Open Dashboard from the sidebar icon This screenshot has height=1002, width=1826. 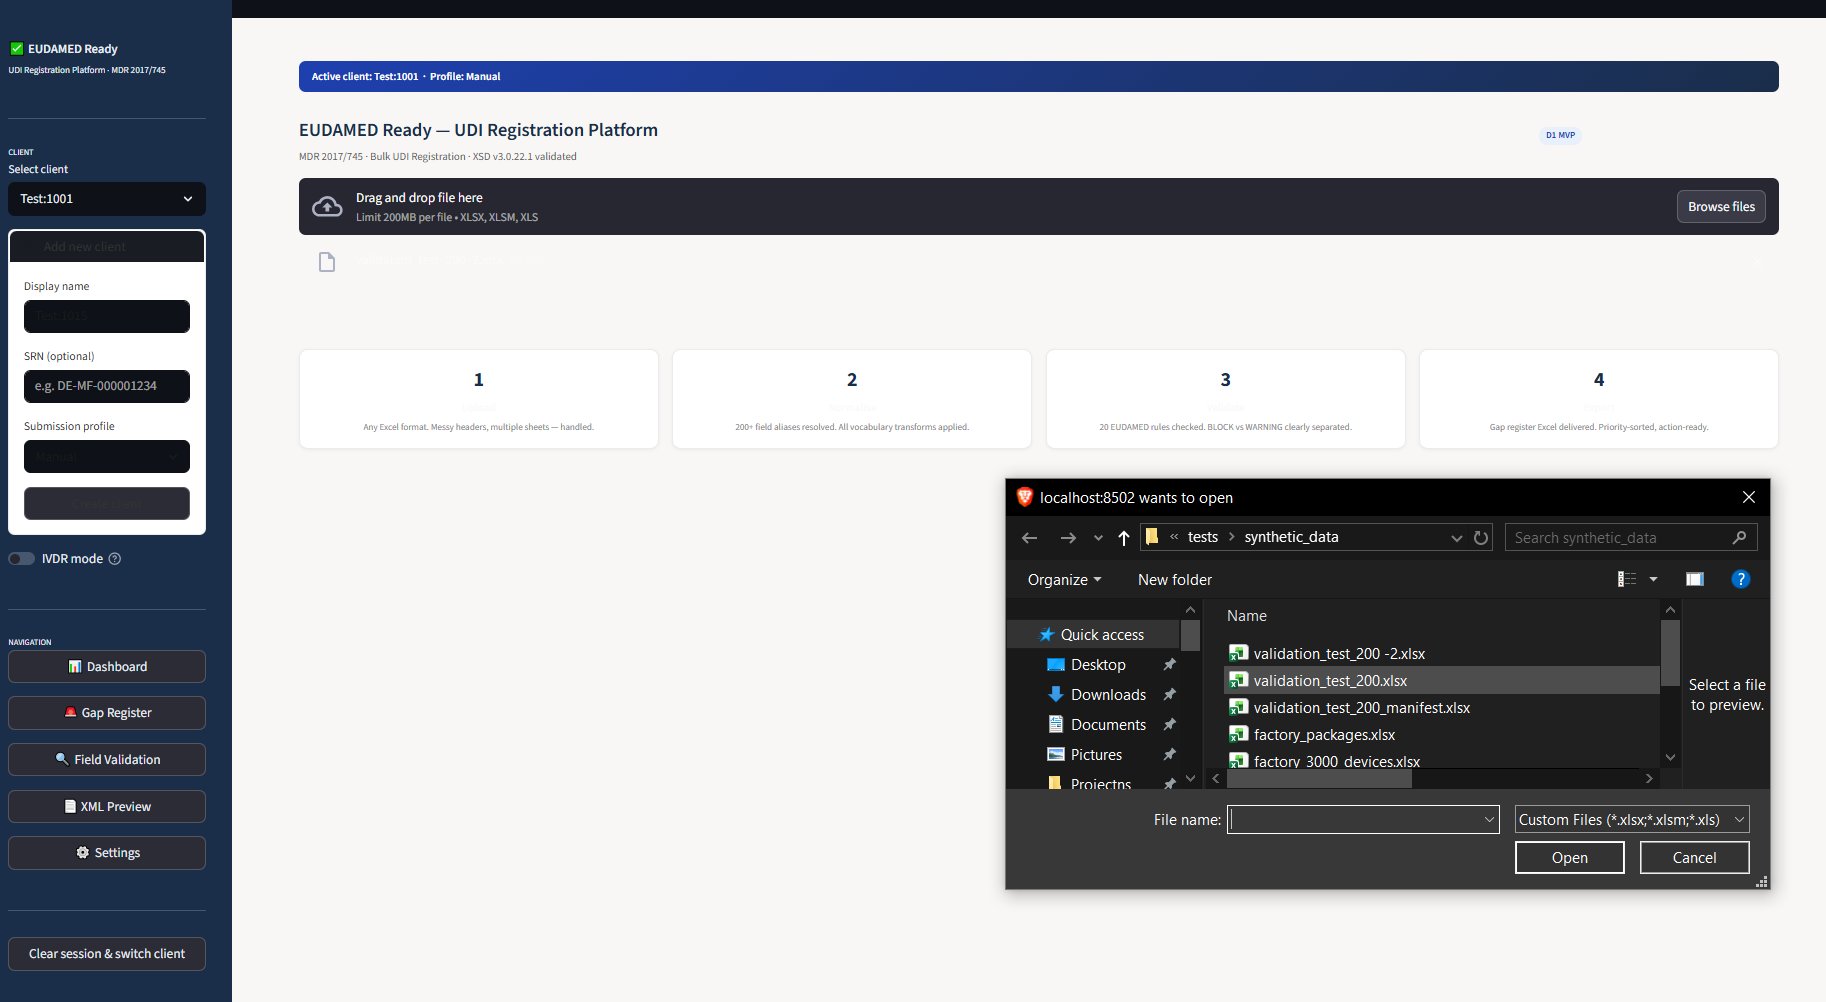click(x=75, y=666)
